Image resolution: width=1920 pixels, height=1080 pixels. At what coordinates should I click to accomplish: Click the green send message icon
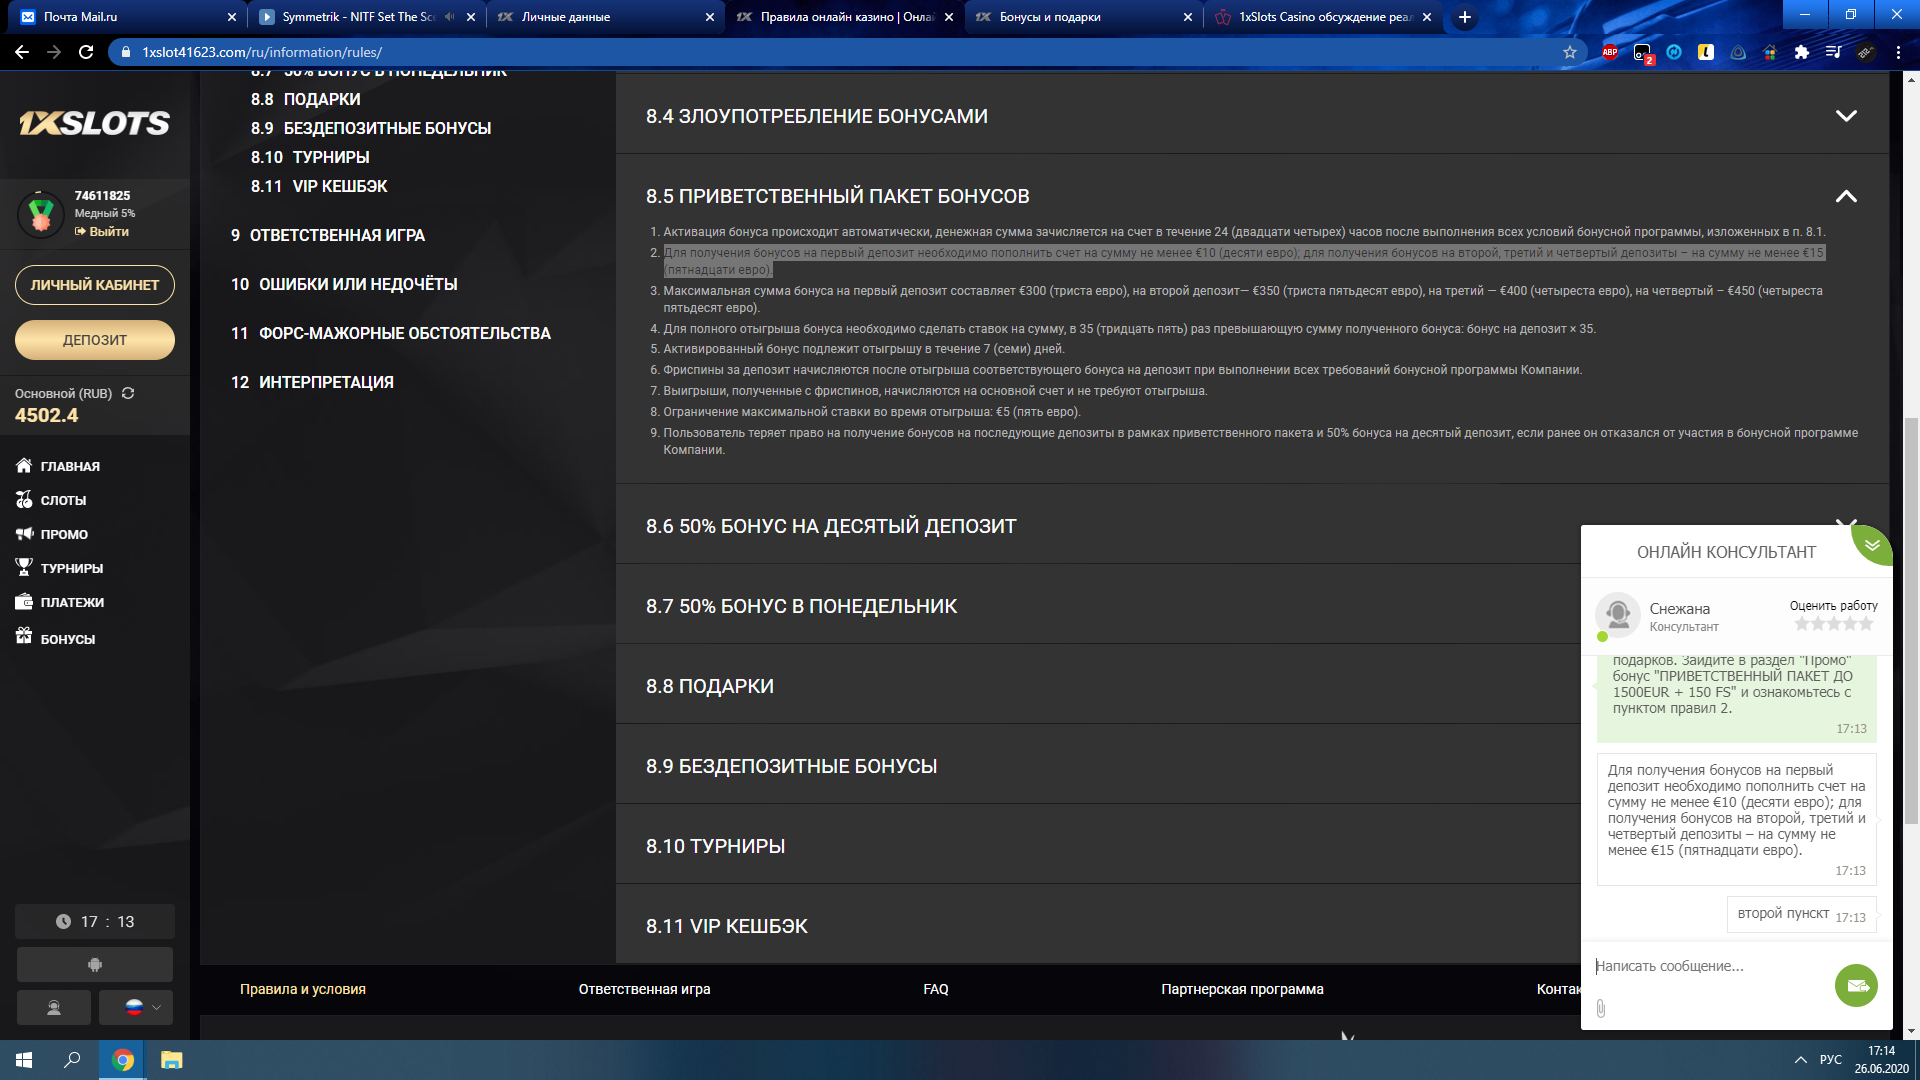[1856, 986]
